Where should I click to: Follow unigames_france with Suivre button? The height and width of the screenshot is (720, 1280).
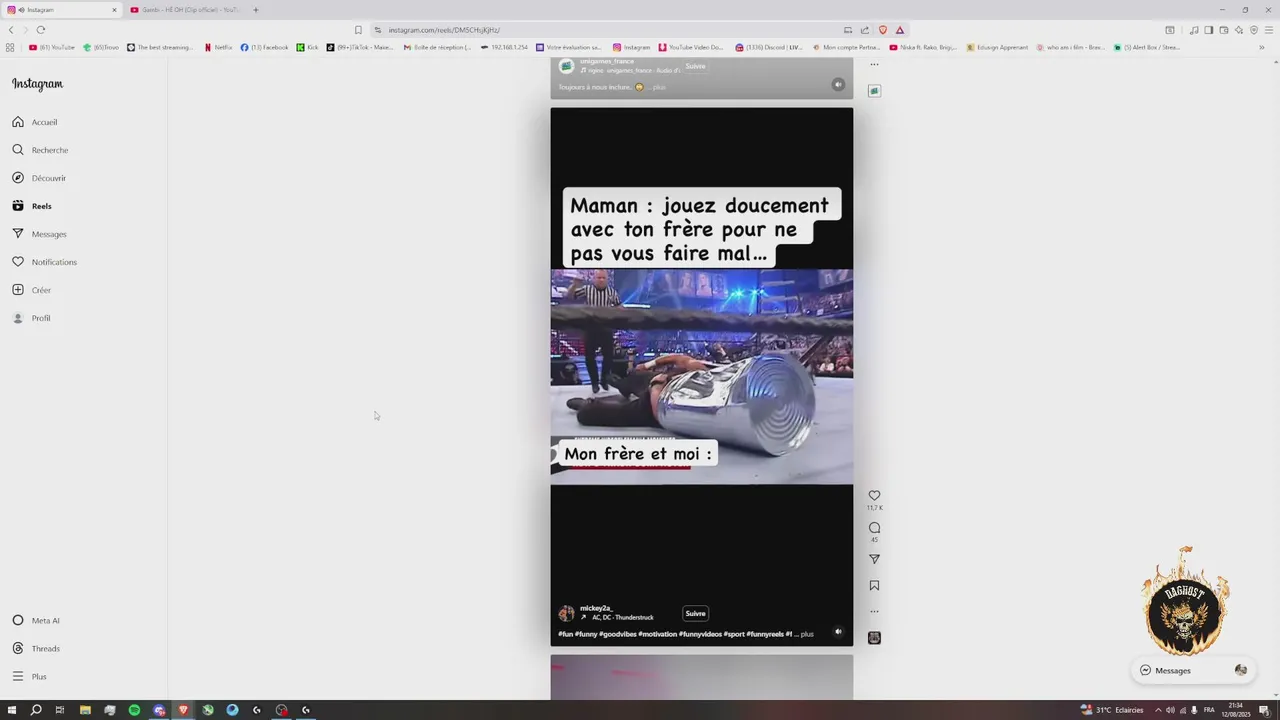[x=695, y=66]
